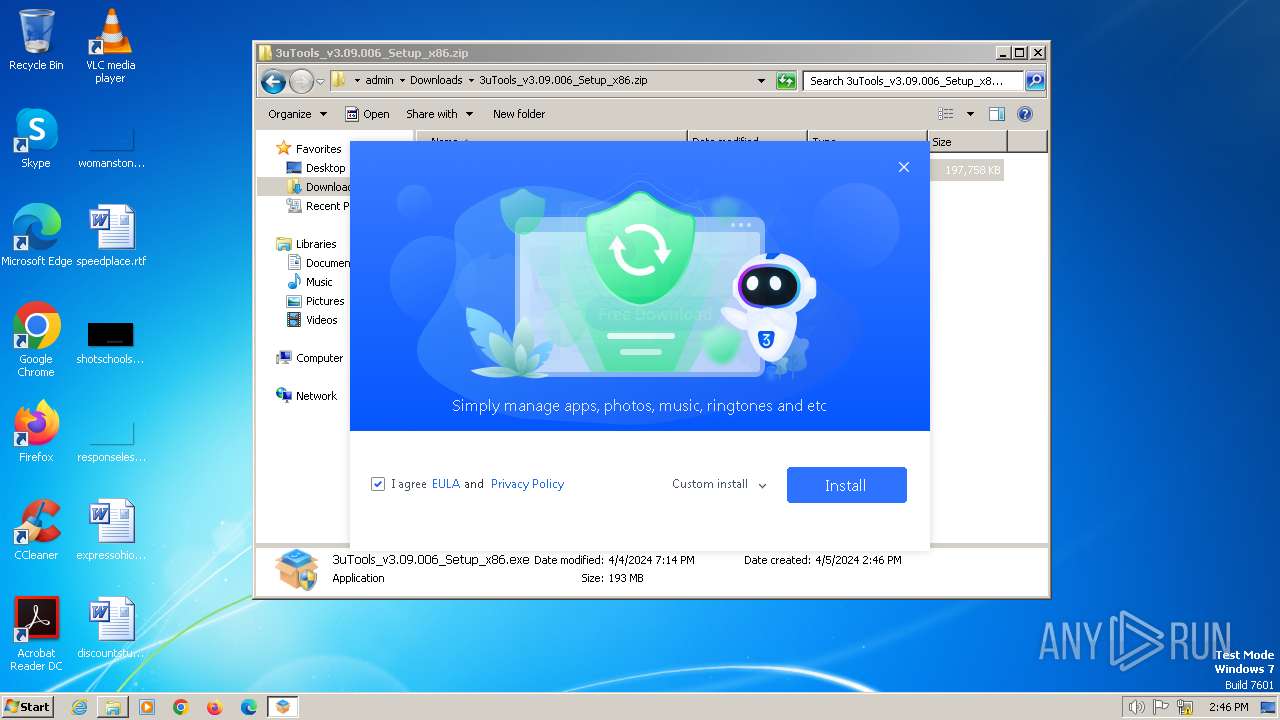Image resolution: width=1280 pixels, height=720 pixels.
Task: Click the clock showing 2:46 PM
Action: pos(1228,707)
